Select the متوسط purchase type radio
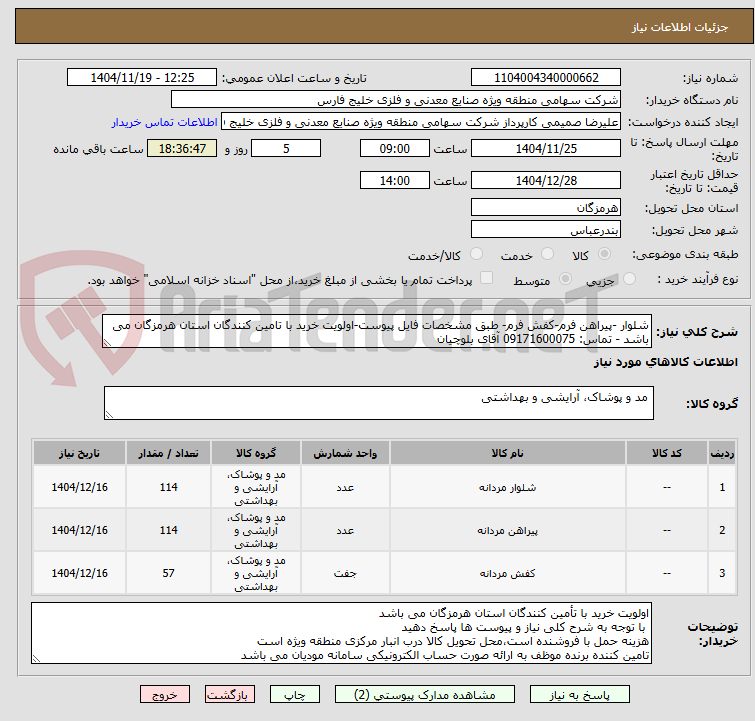 tap(565, 279)
